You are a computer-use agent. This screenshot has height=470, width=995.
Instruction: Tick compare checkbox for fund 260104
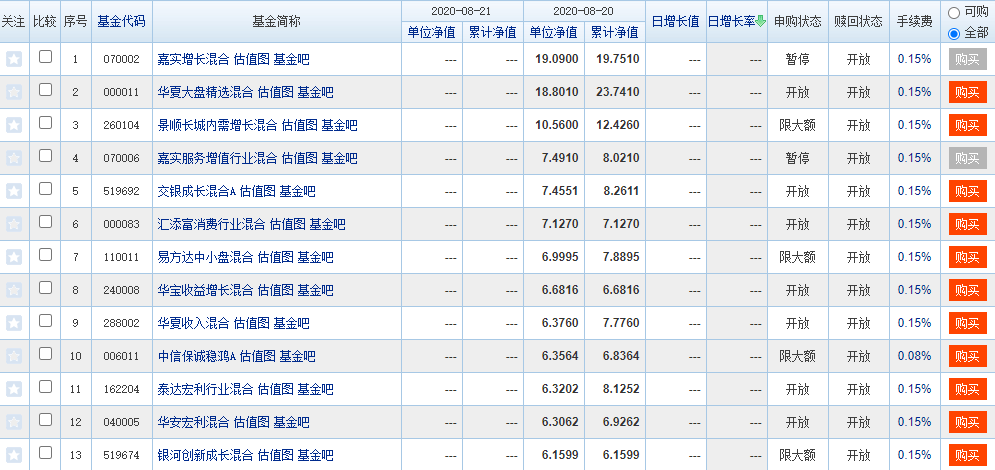(x=45, y=123)
